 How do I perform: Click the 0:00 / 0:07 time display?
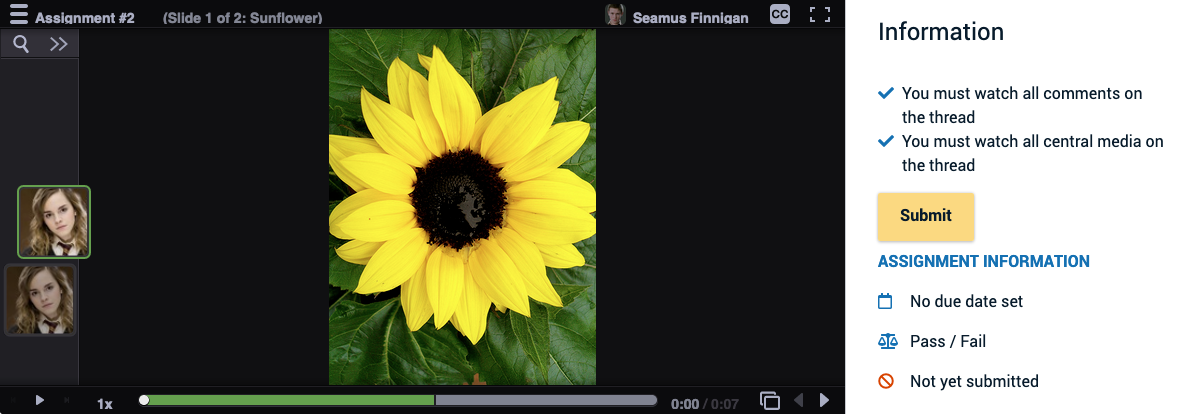pyautogui.click(x=705, y=404)
